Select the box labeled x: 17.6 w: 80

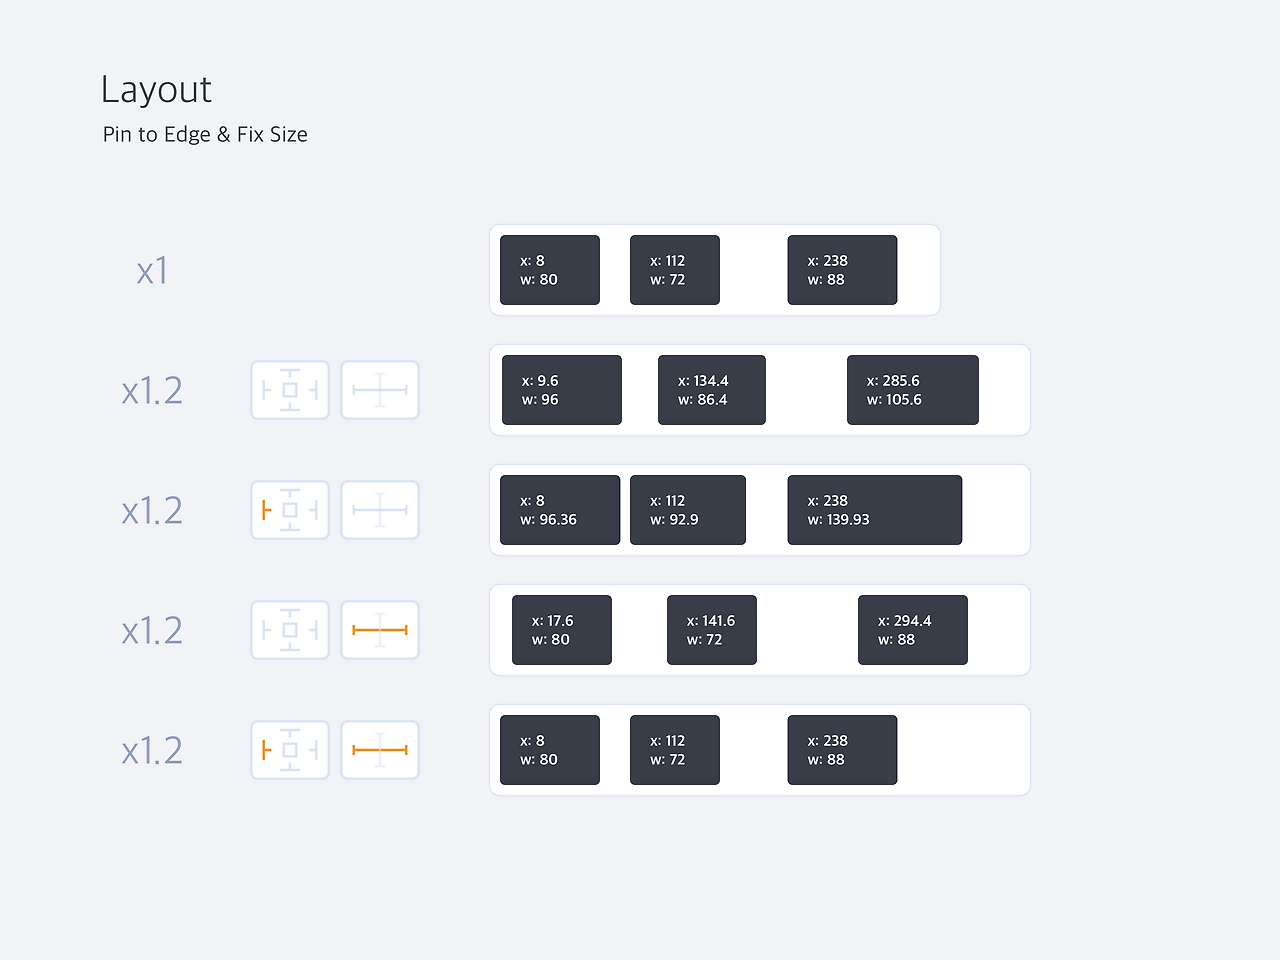(562, 630)
